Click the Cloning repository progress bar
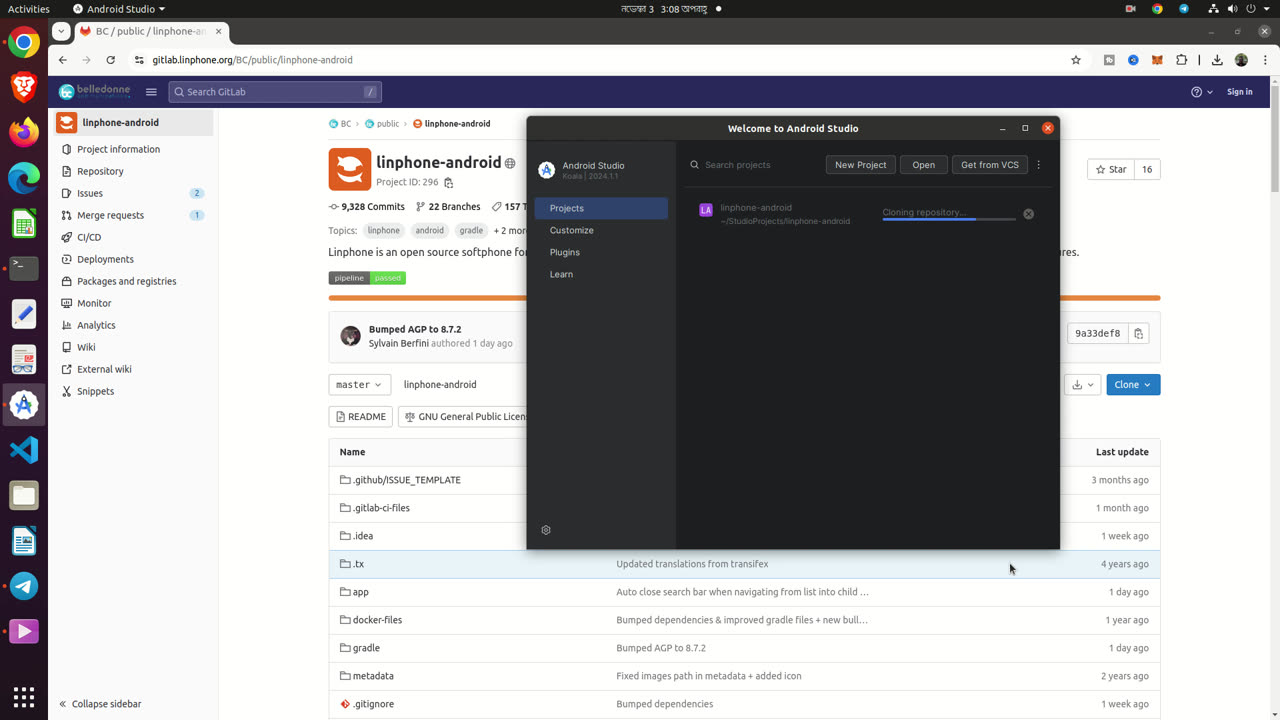Screen dimensions: 1280x720 click(x=949, y=219)
